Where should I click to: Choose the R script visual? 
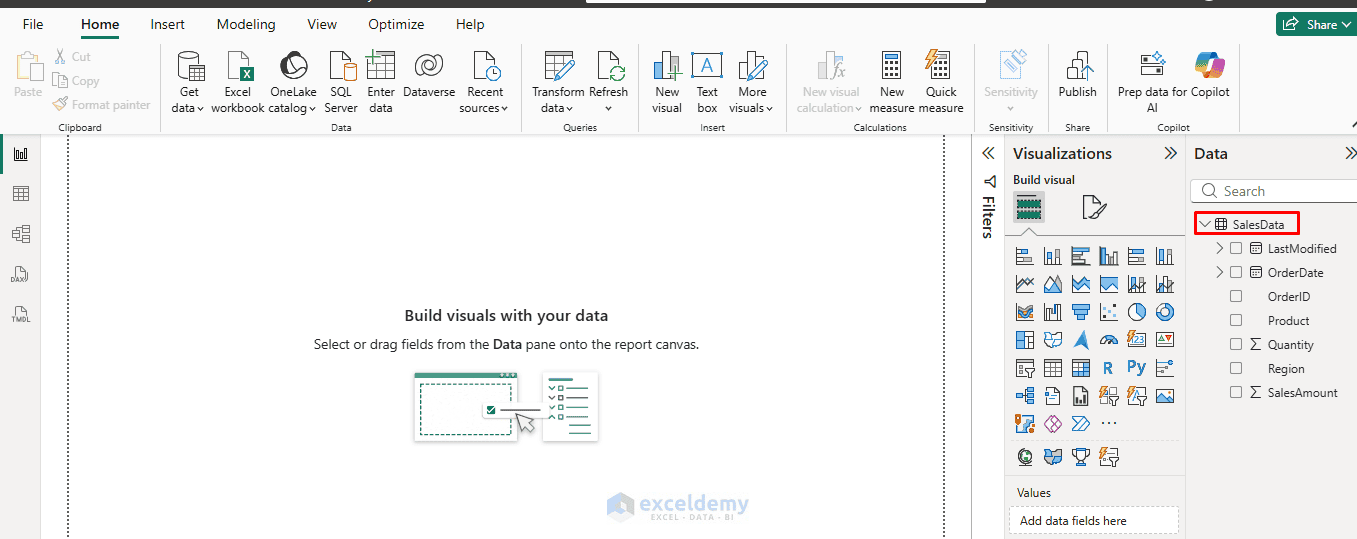(x=1108, y=368)
